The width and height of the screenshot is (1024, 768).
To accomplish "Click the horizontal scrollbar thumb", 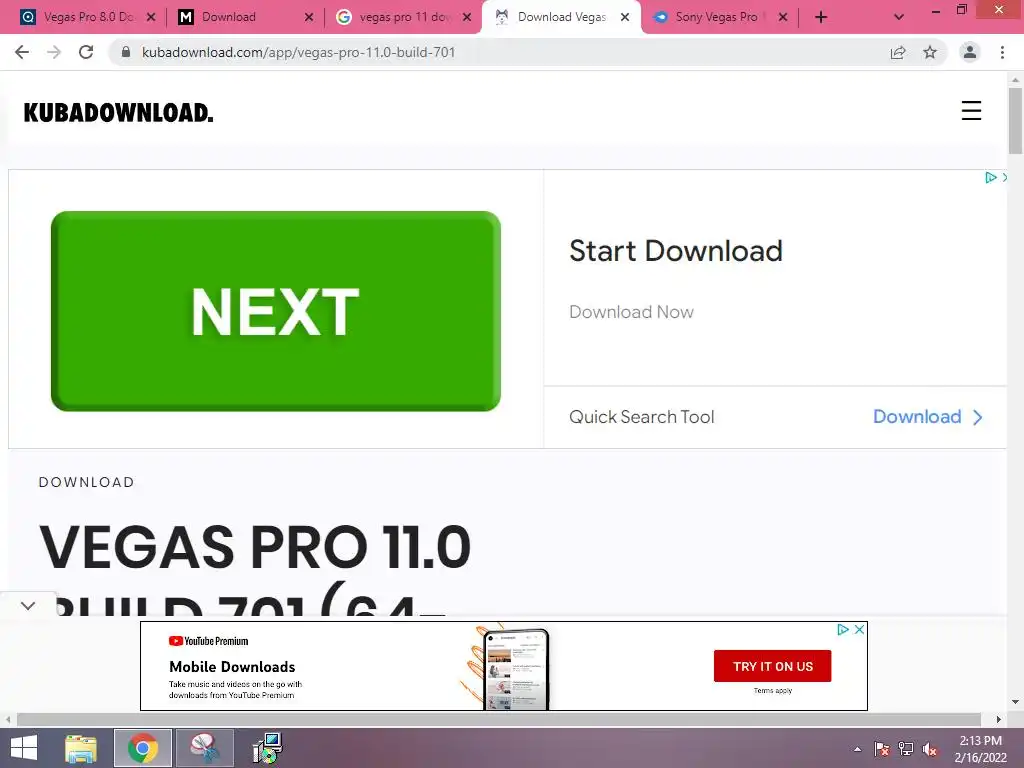I will pos(498,719).
